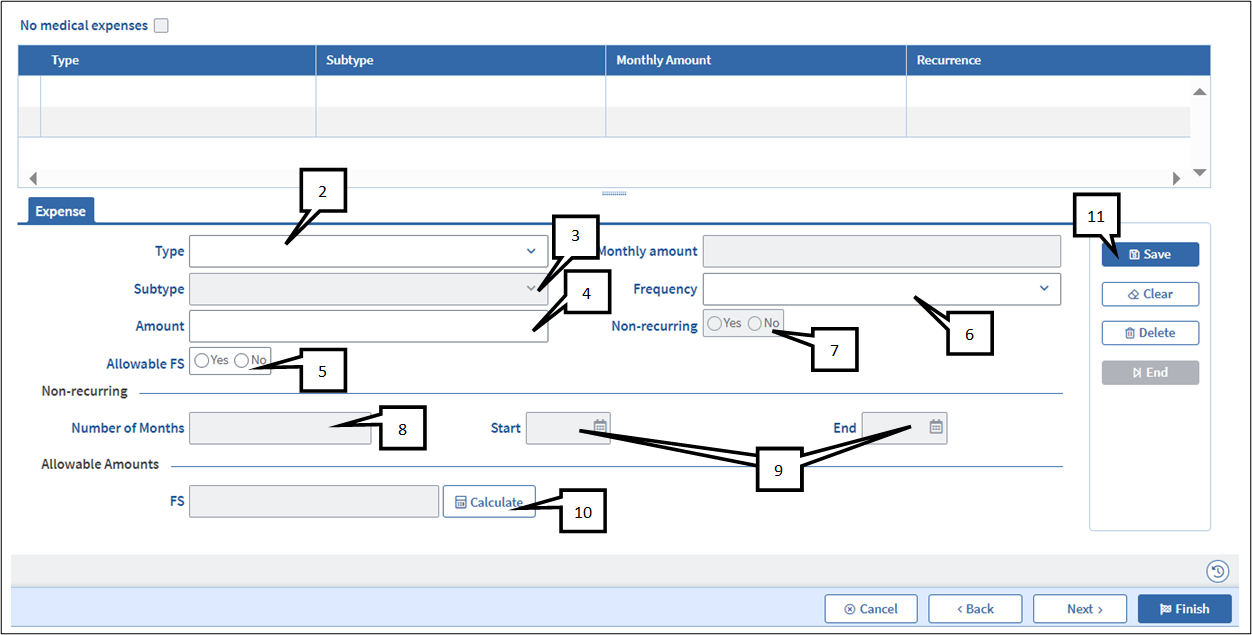Select No for Allowable FS
Image resolution: width=1252 pixels, height=635 pixels.
point(241,361)
